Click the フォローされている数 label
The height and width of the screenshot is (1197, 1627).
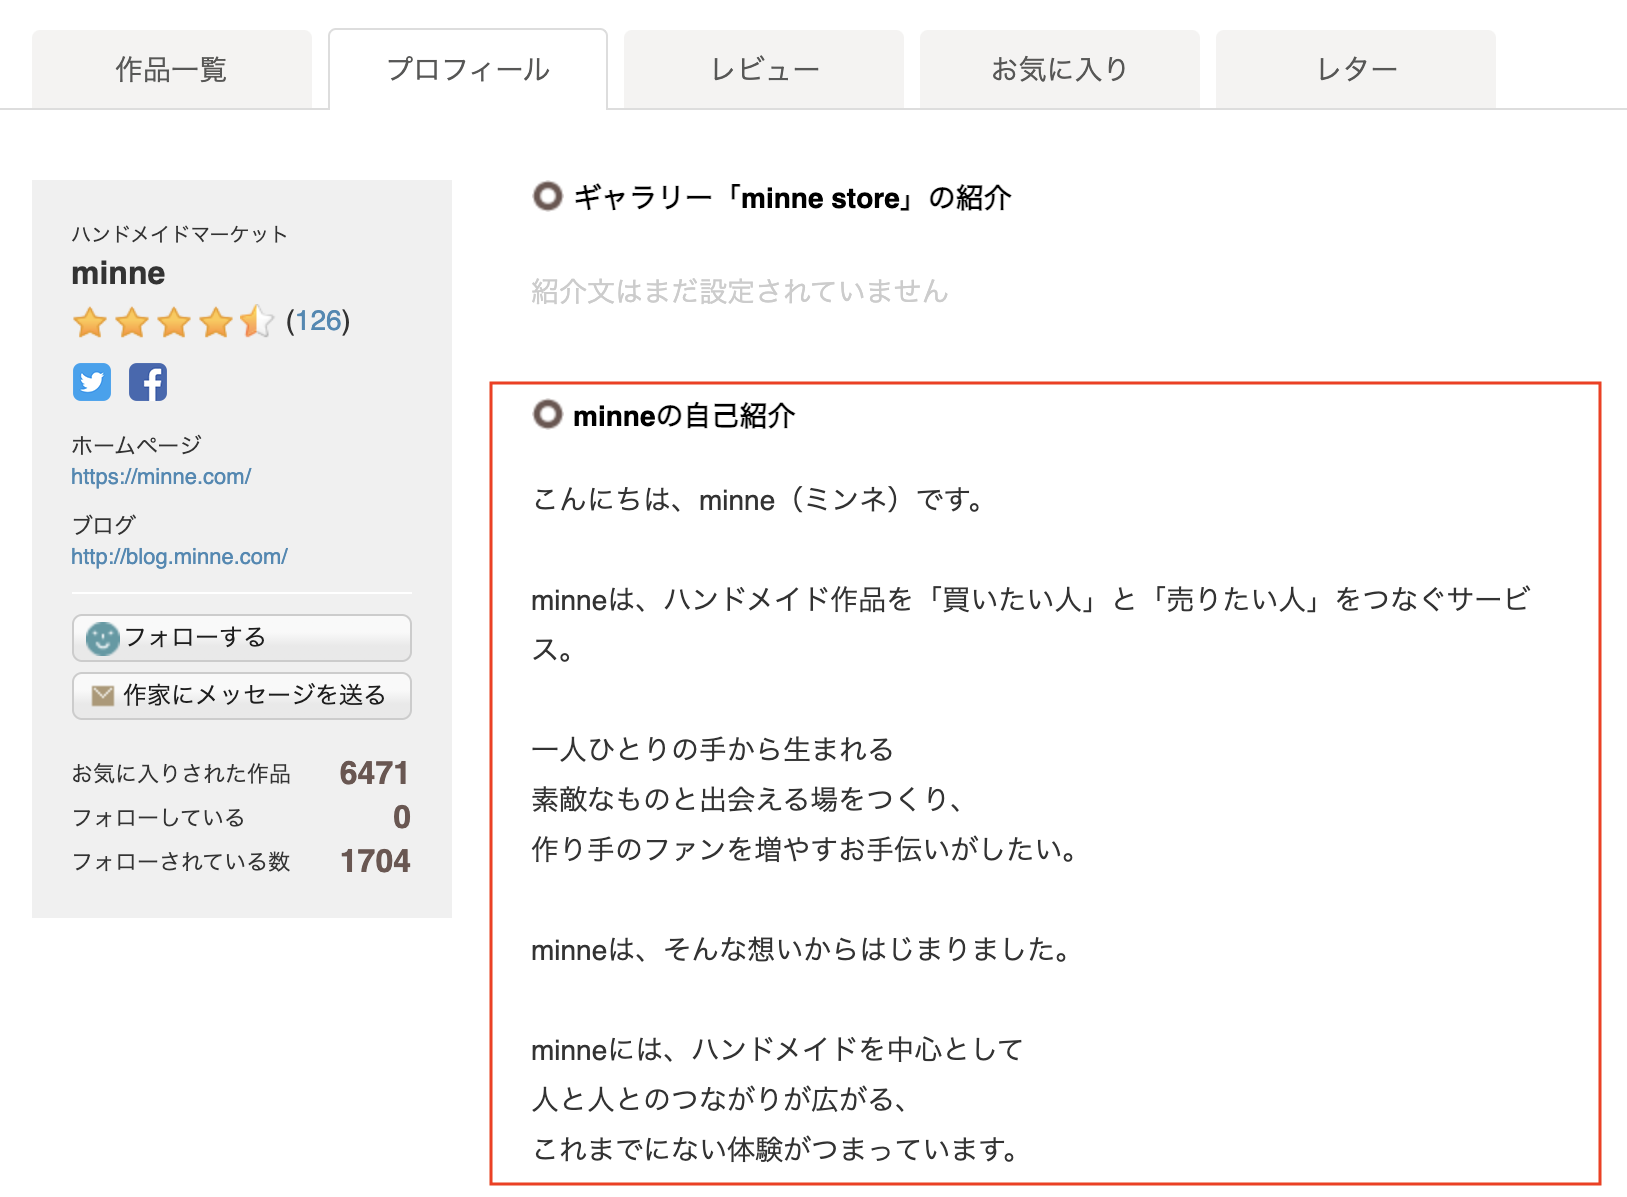(181, 861)
